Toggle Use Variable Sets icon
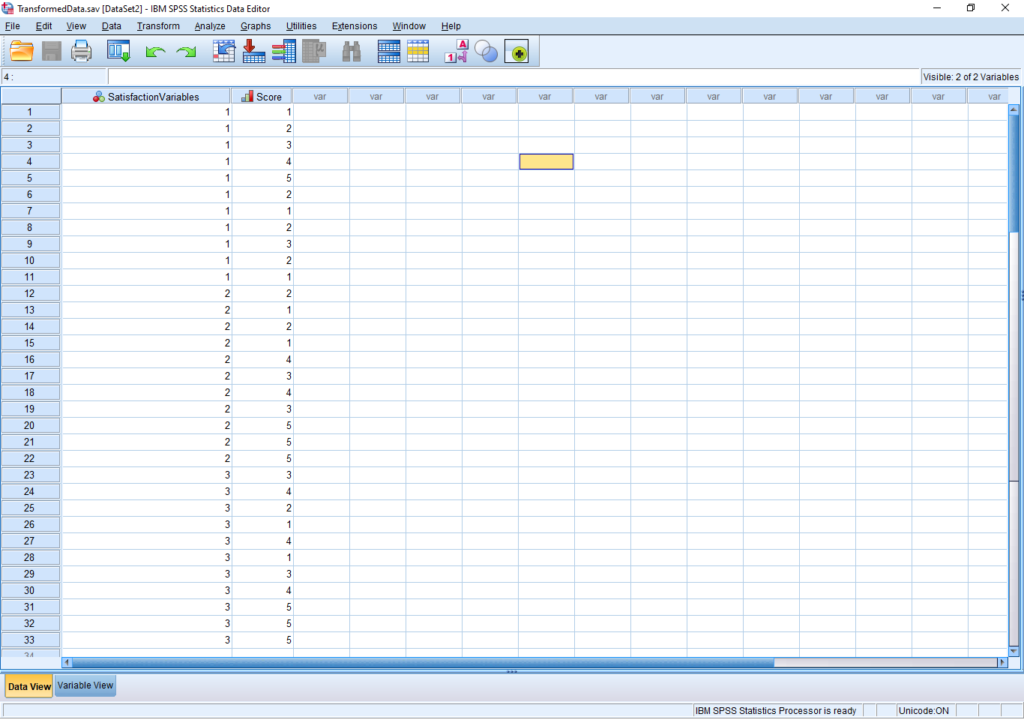Image resolution: width=1024 pixels, height=720 pixels. (x=486, y=50)
